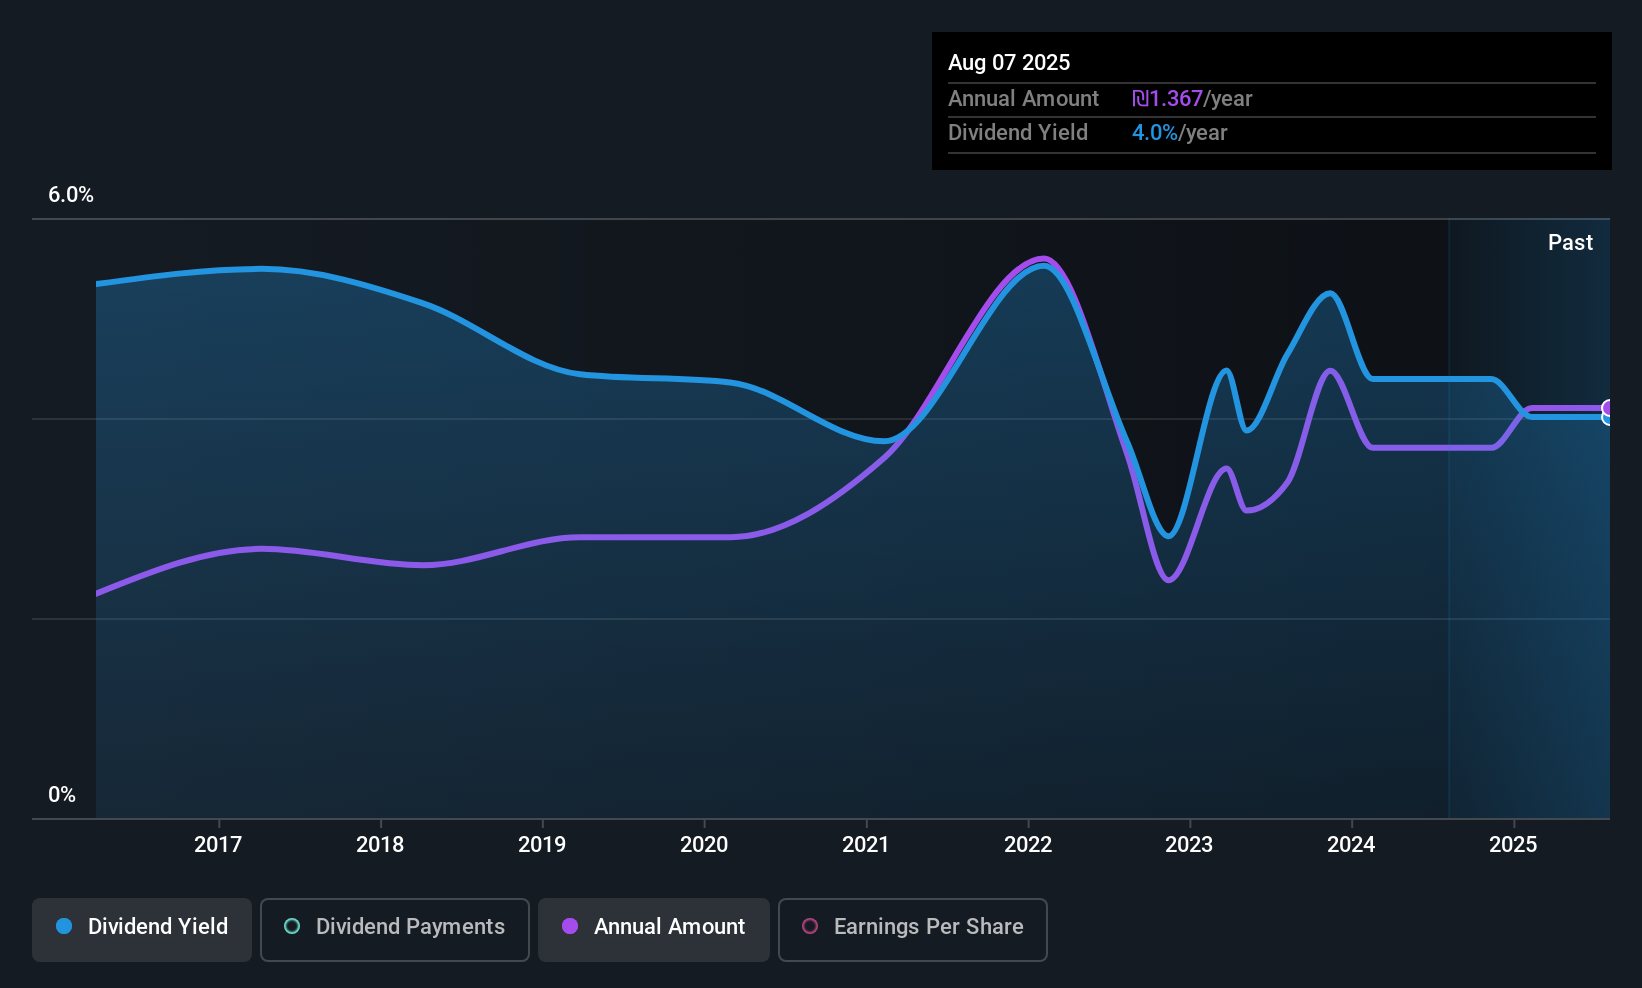Click the teal Dividend Payments legend circle
The height and width of the screenshot is (988, 1642).
click(292, 927)
